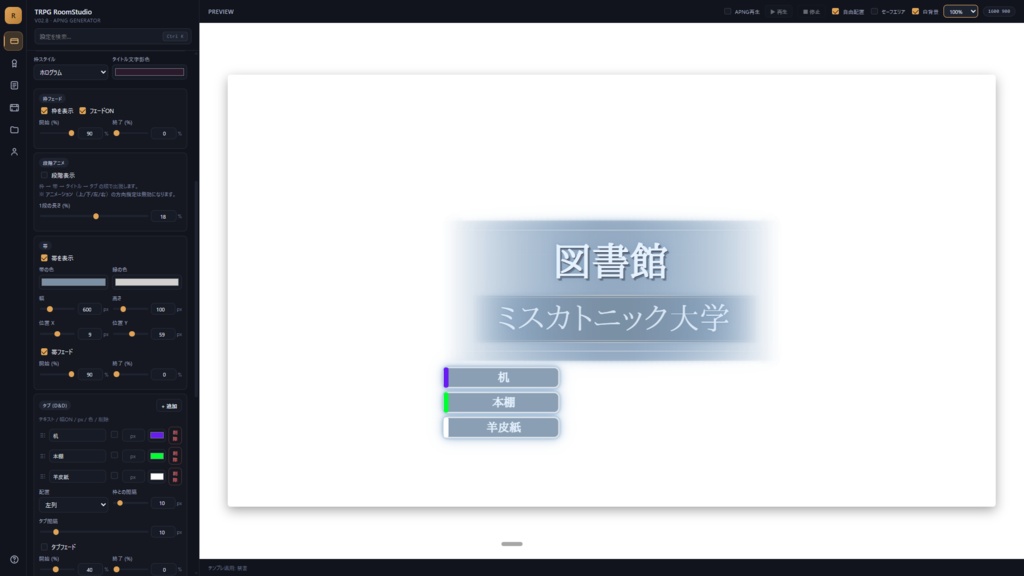Open help via the question mark icon
The image size is (1024, 576).
(14, 560)
